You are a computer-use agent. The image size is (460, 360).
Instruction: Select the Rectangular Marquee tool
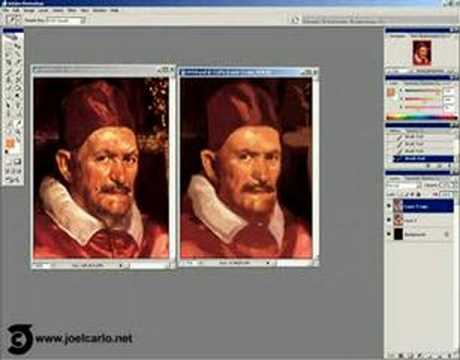click(9, 46)
